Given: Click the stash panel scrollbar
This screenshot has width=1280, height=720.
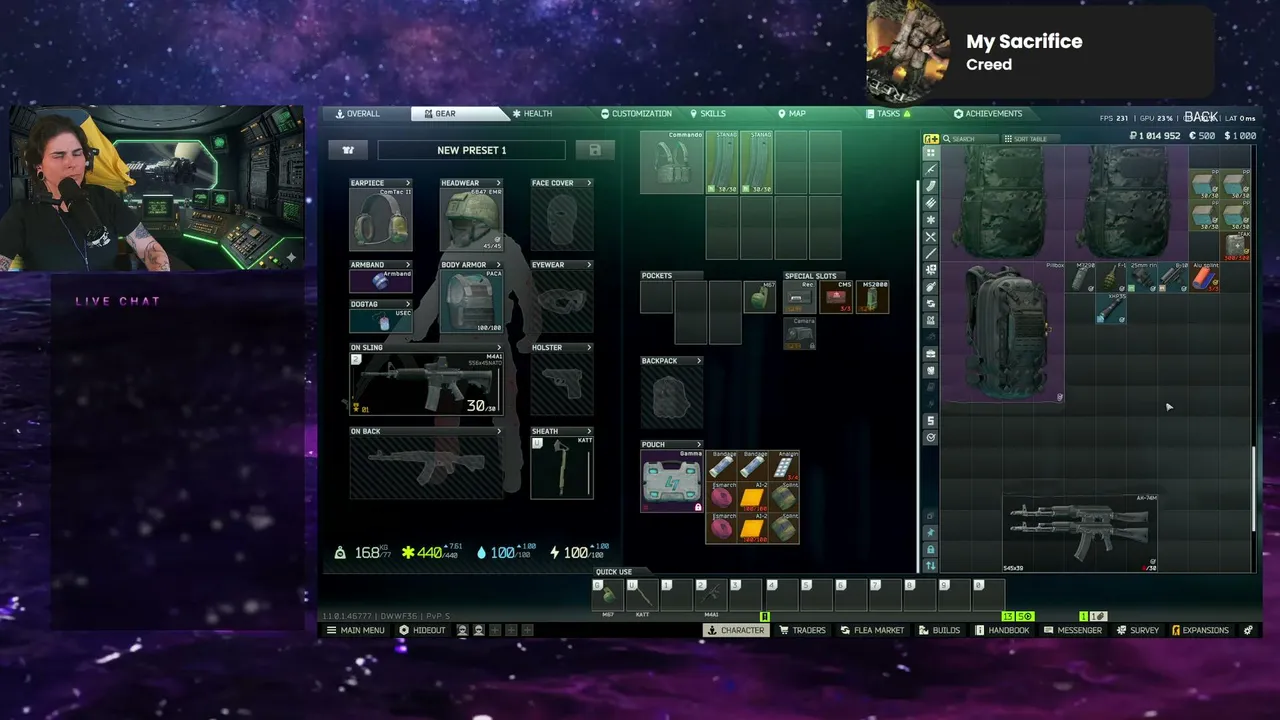Looking at the screenshot, I should tap(1253, 489).
